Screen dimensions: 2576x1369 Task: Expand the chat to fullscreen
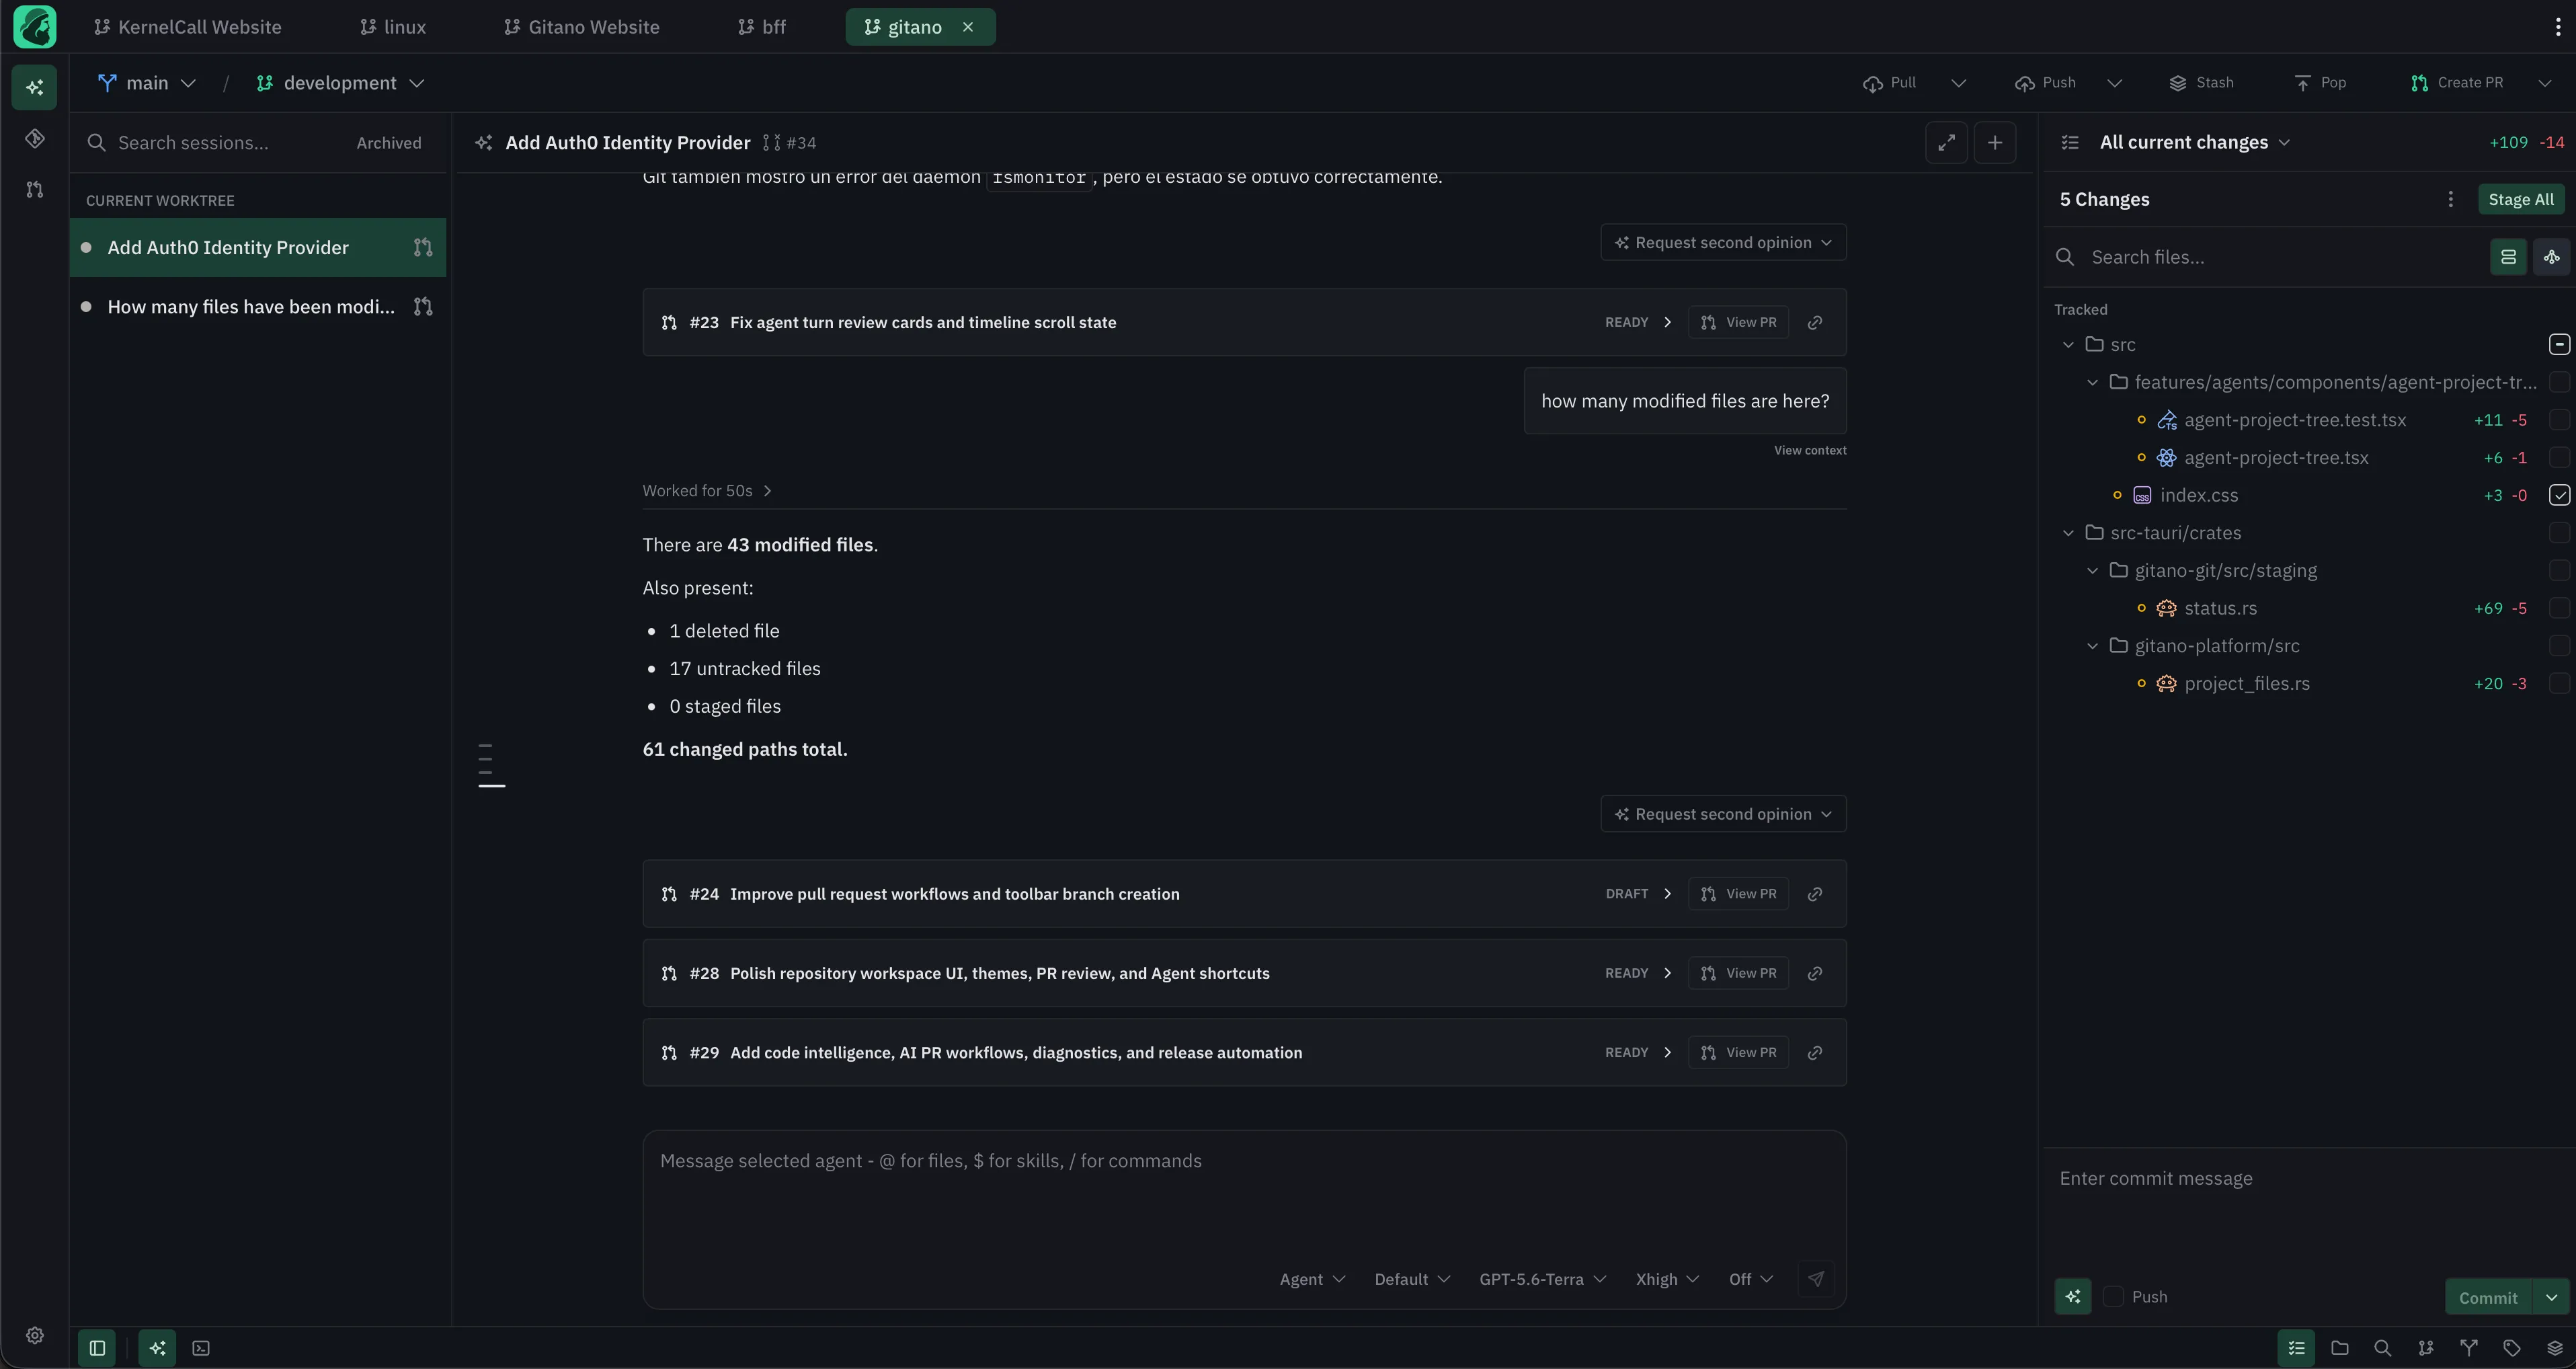(1946, 142)
